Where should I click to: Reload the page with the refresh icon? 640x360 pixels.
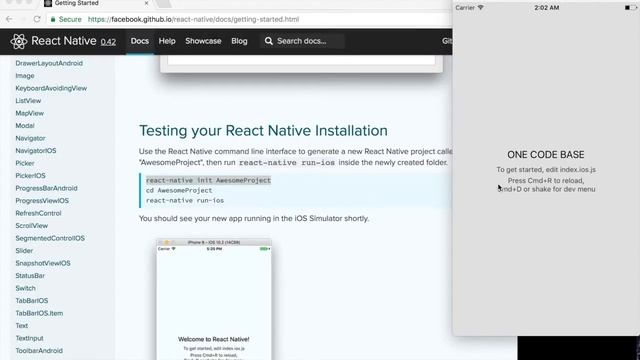[37, 19]
